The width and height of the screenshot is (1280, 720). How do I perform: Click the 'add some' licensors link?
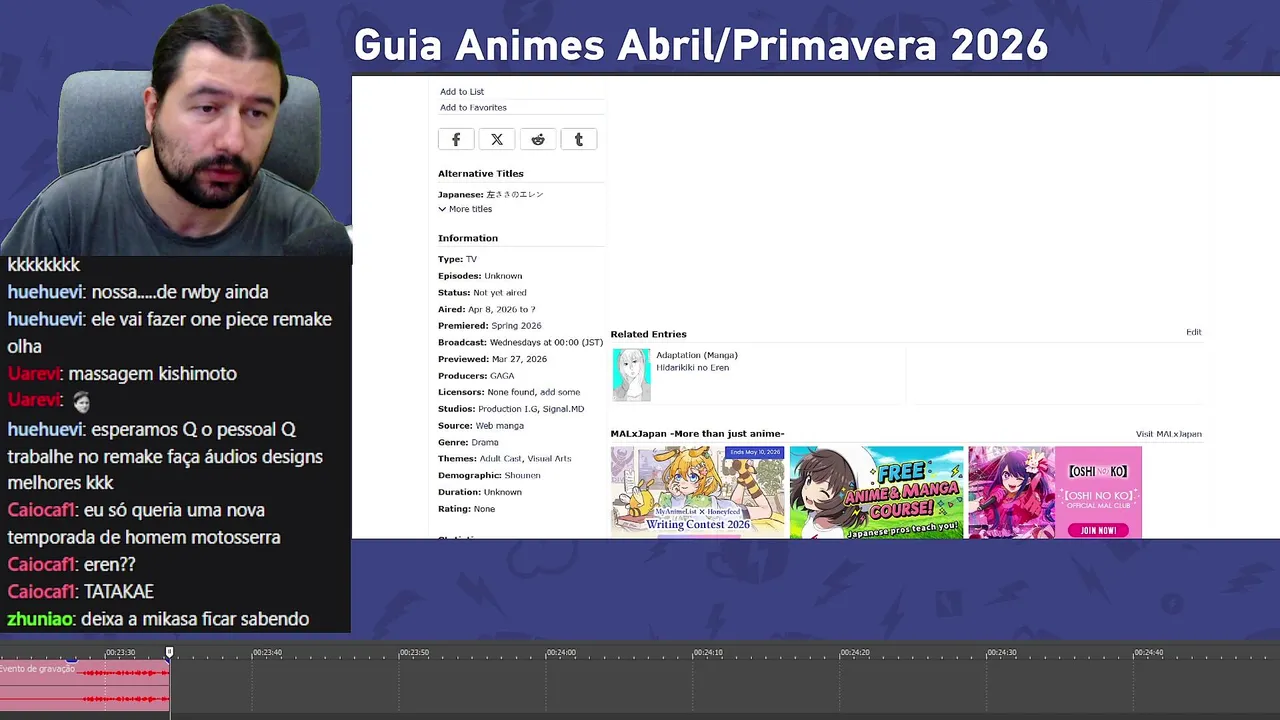click(560, 393)
